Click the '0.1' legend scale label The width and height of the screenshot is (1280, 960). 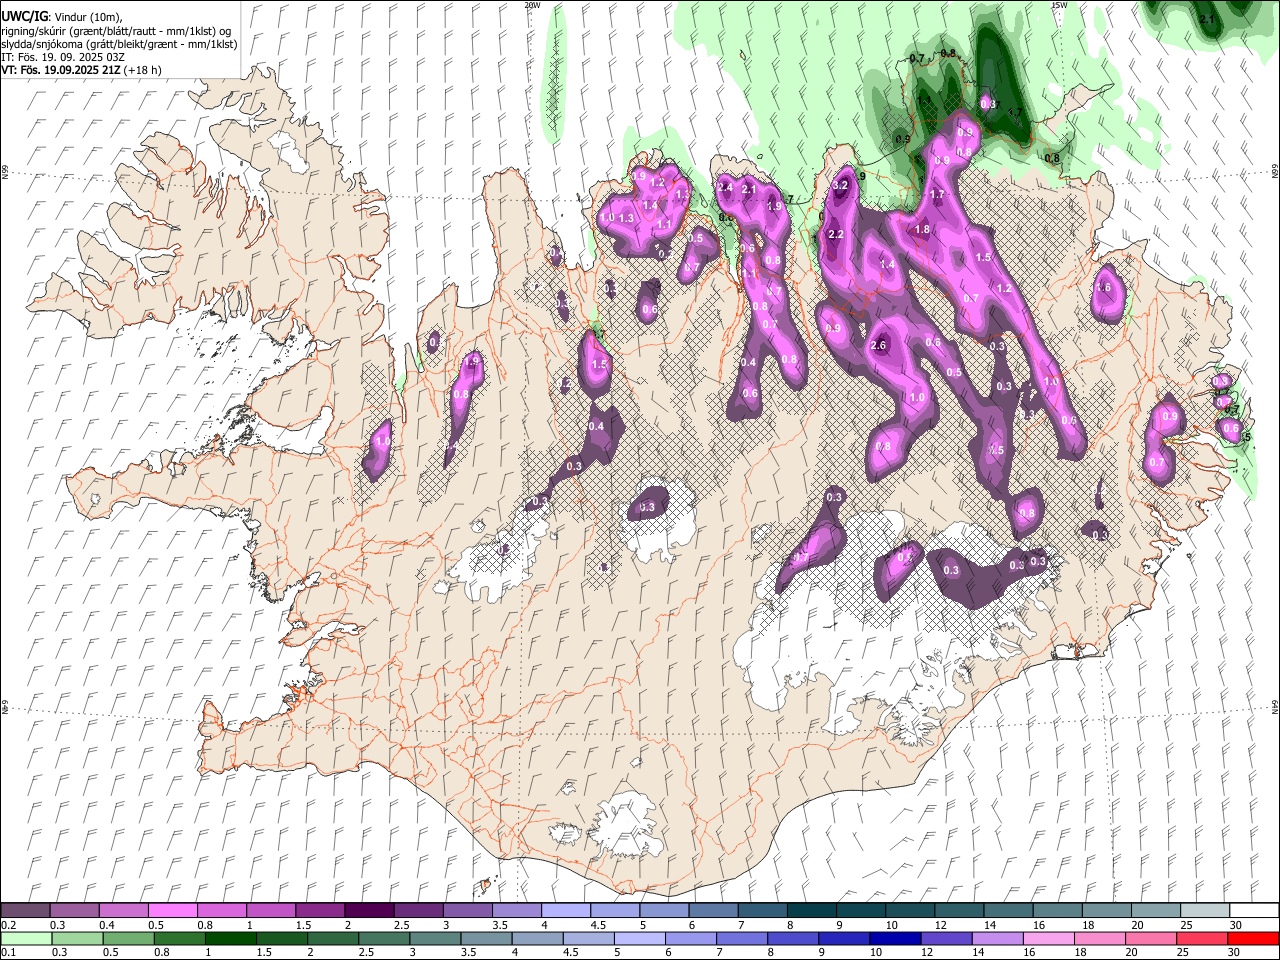point(9,953)
